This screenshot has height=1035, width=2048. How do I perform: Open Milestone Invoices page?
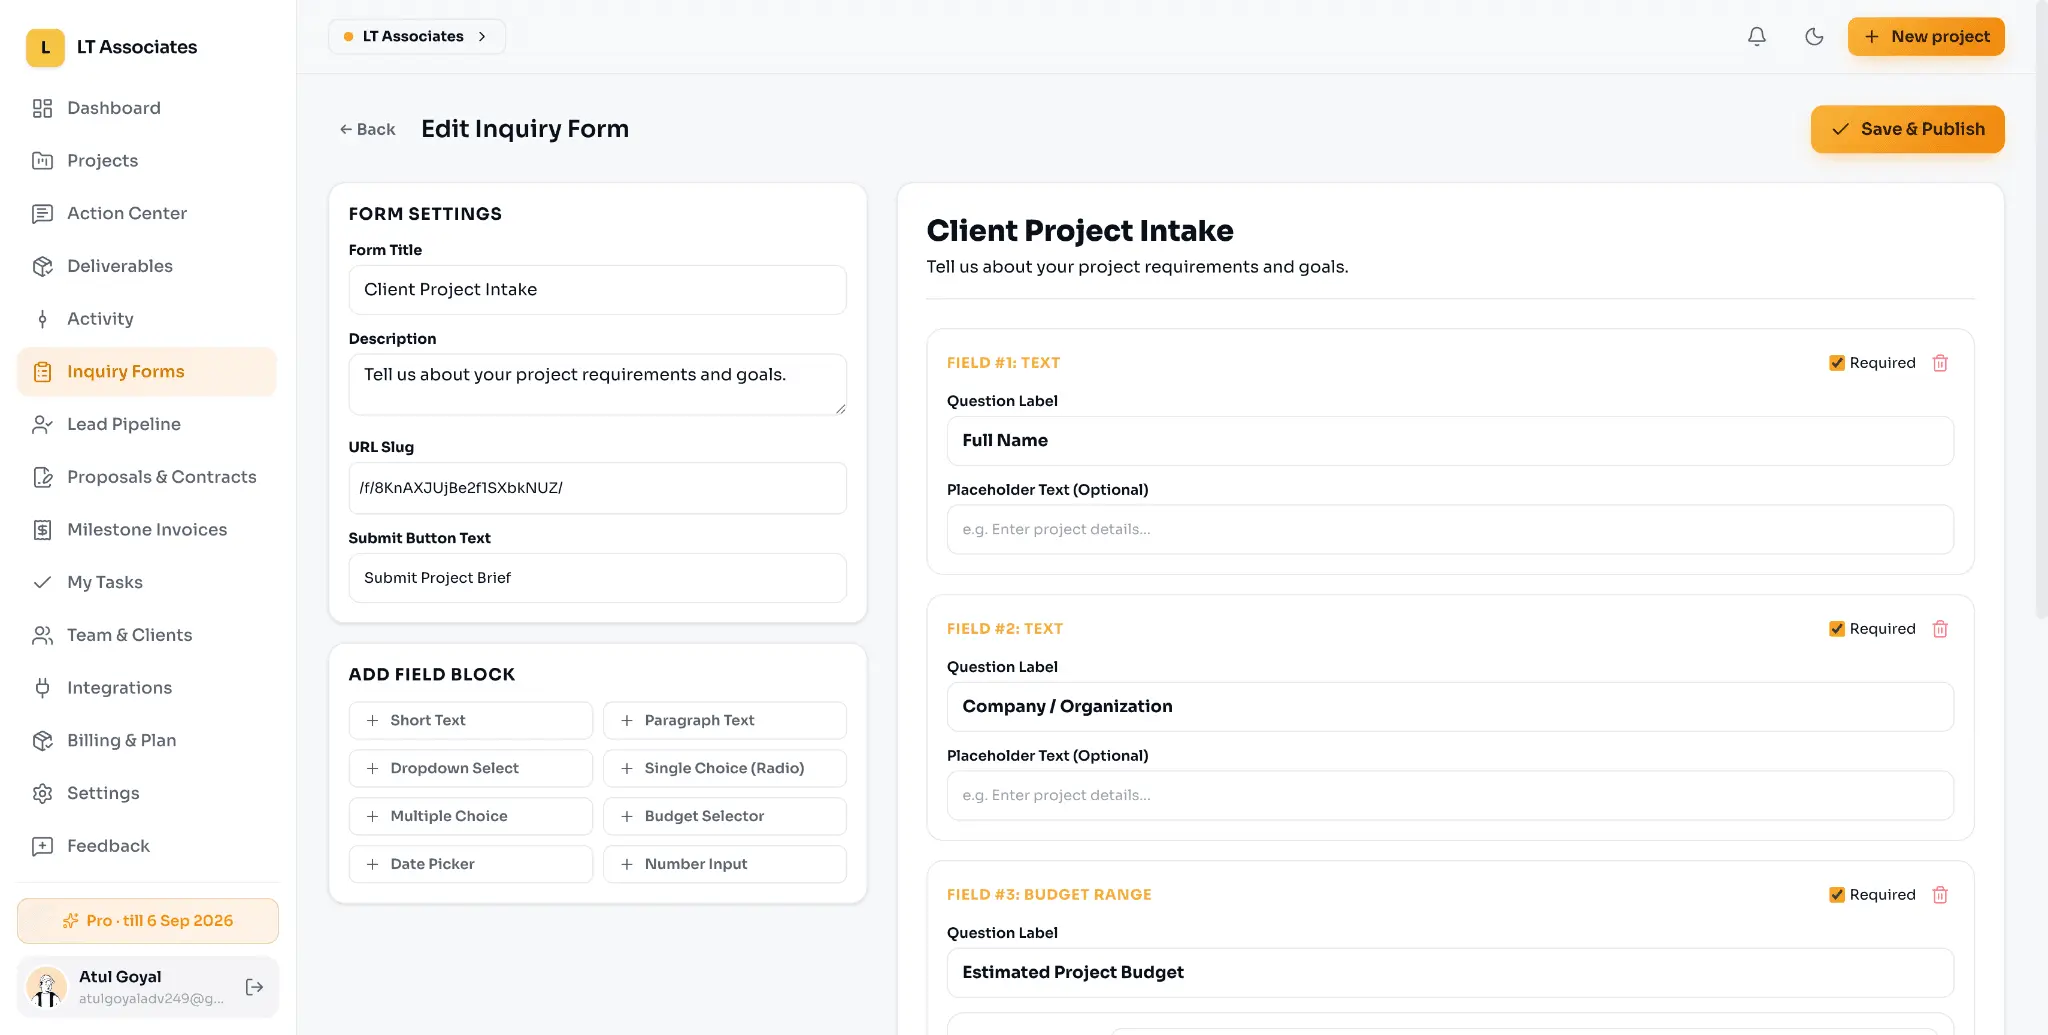[146, 530]
